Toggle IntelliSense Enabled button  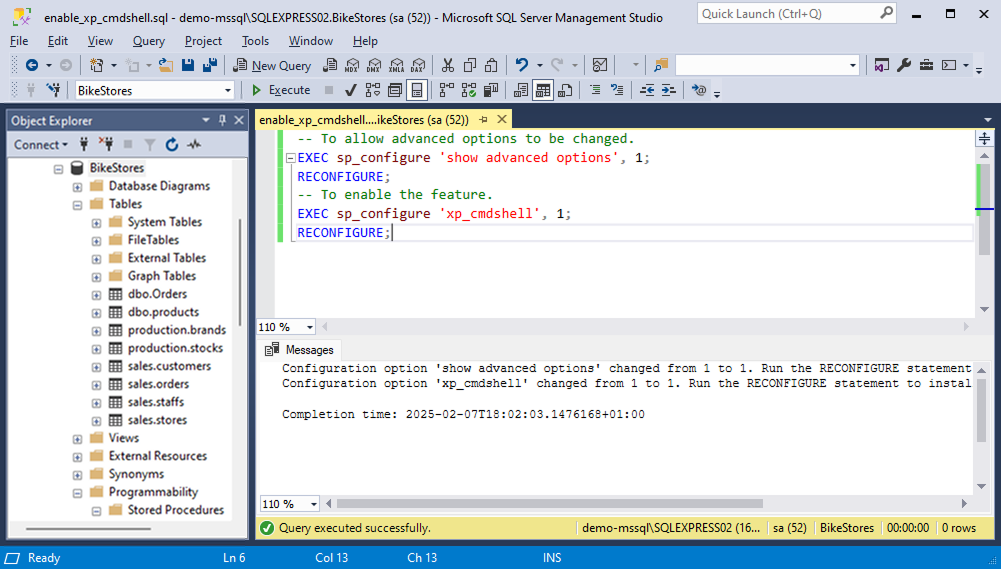416,90
